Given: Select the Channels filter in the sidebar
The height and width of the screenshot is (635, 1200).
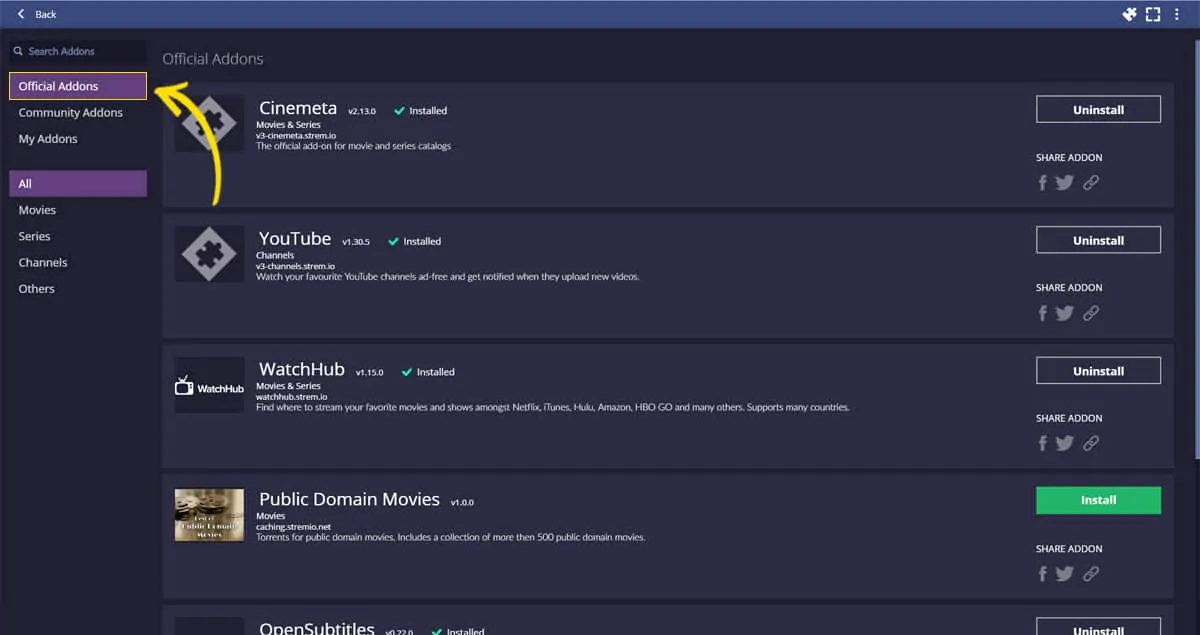Looking at the screenshot, I should 42,262.
